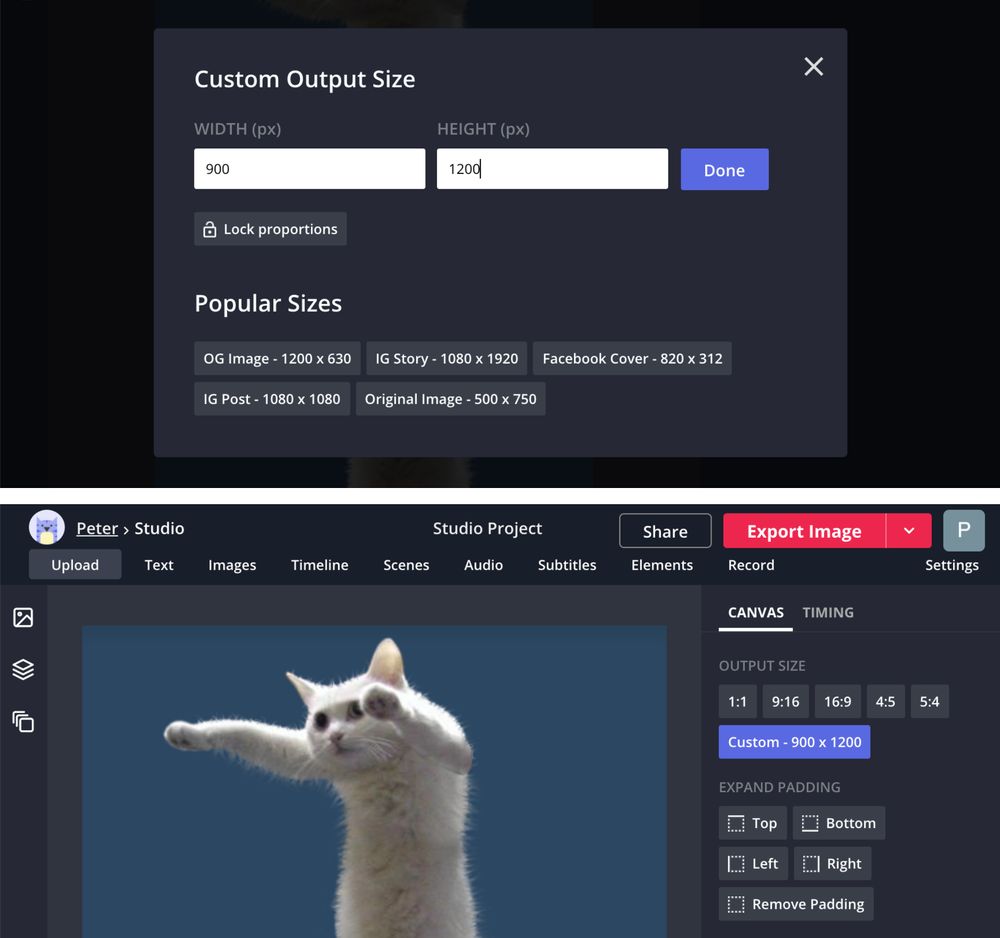The height and width of the screenshot is (938, 1000).
Task: Expand padding on the Right side
Action: click(832, 863)
